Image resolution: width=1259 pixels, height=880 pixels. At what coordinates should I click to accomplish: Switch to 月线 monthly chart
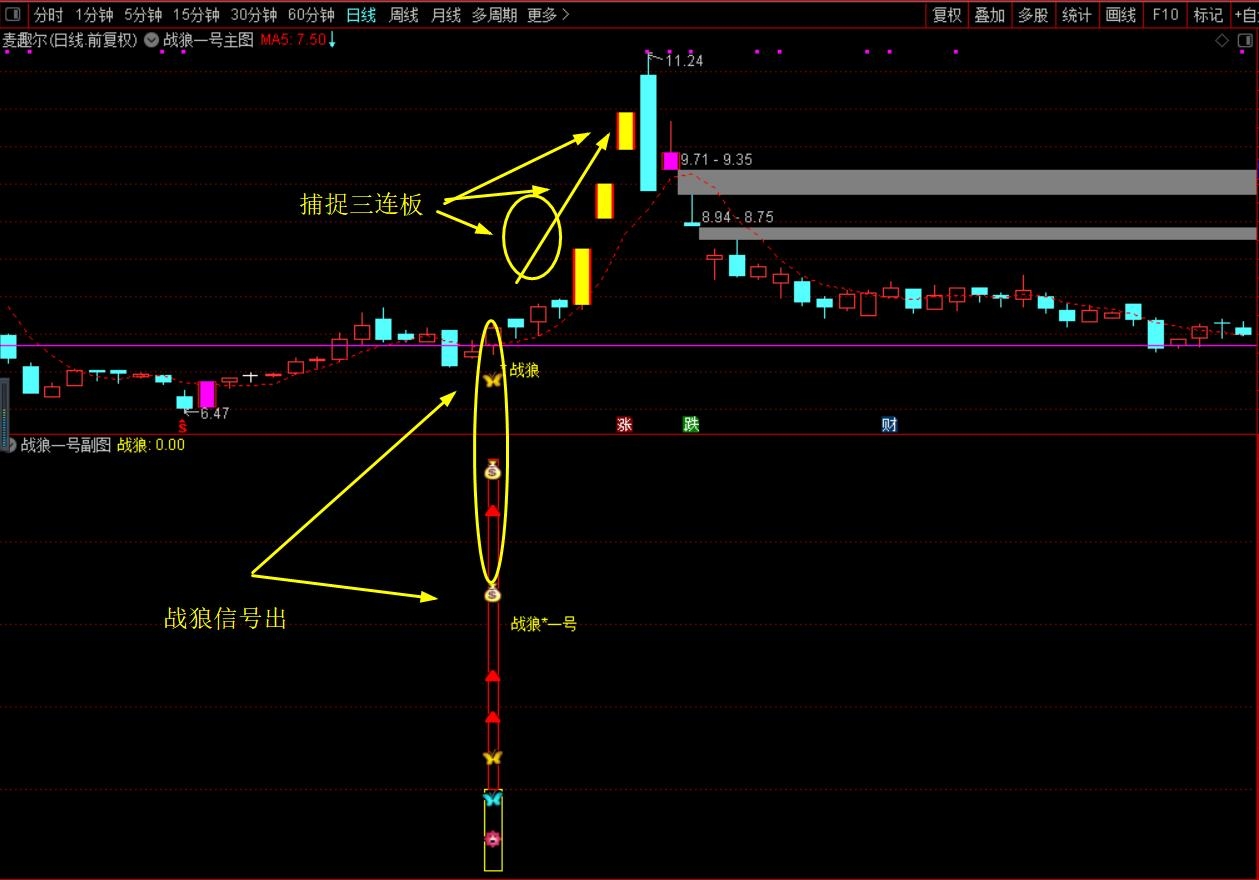(x=446, y=15)
